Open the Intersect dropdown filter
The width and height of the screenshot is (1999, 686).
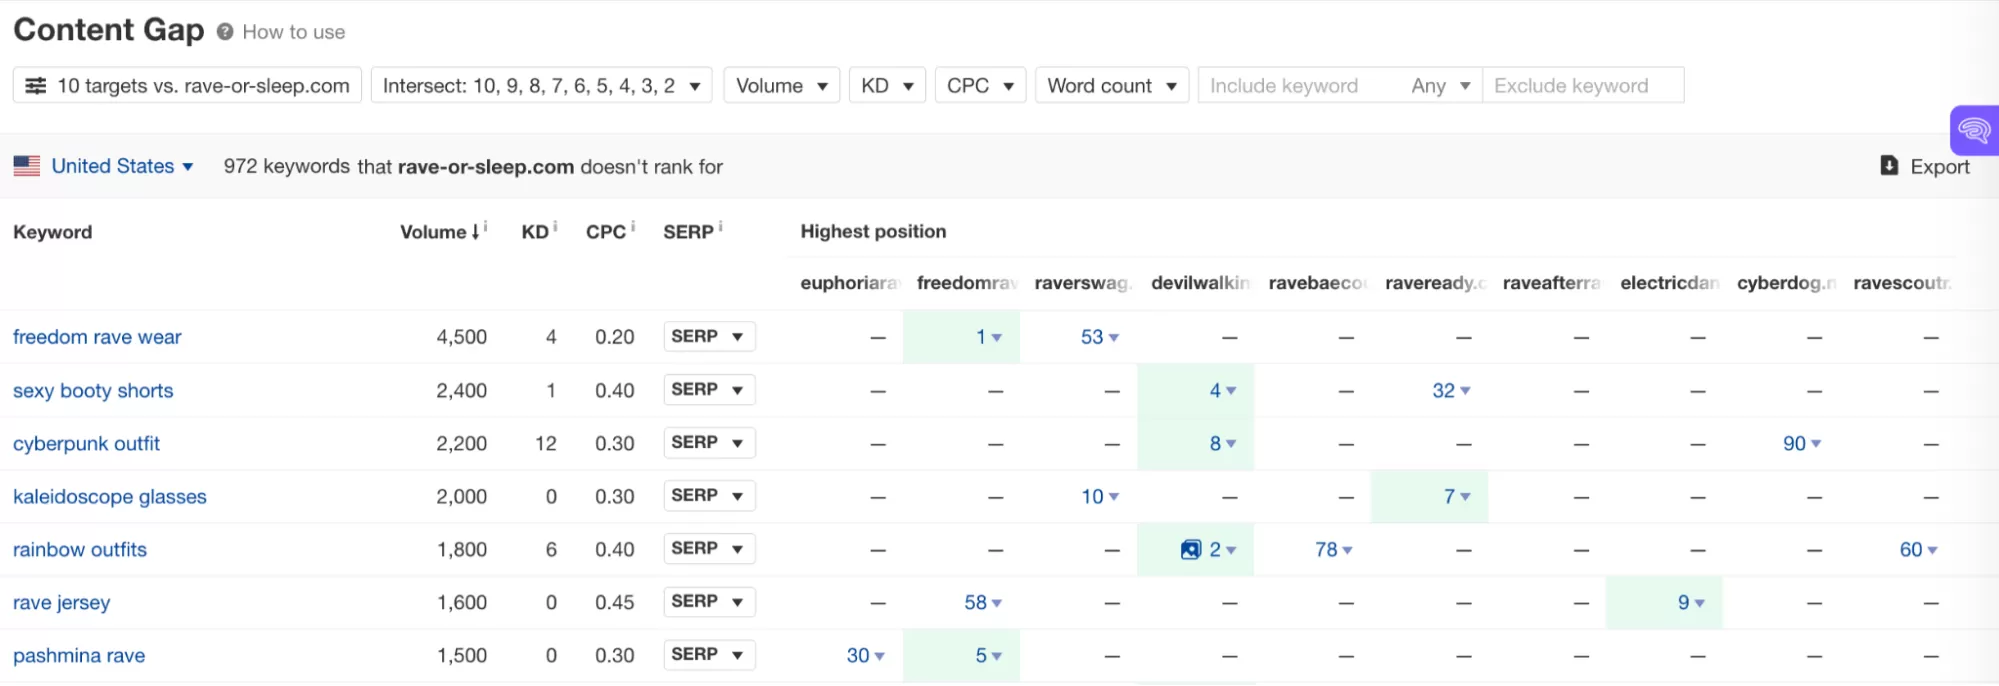541,86
